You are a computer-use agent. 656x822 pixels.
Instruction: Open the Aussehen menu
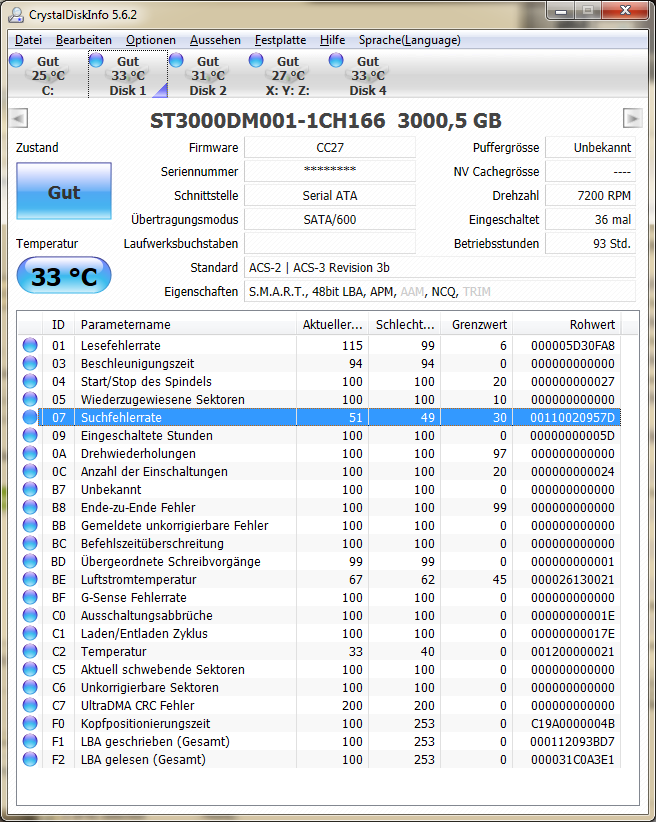[x=216, y=40]
